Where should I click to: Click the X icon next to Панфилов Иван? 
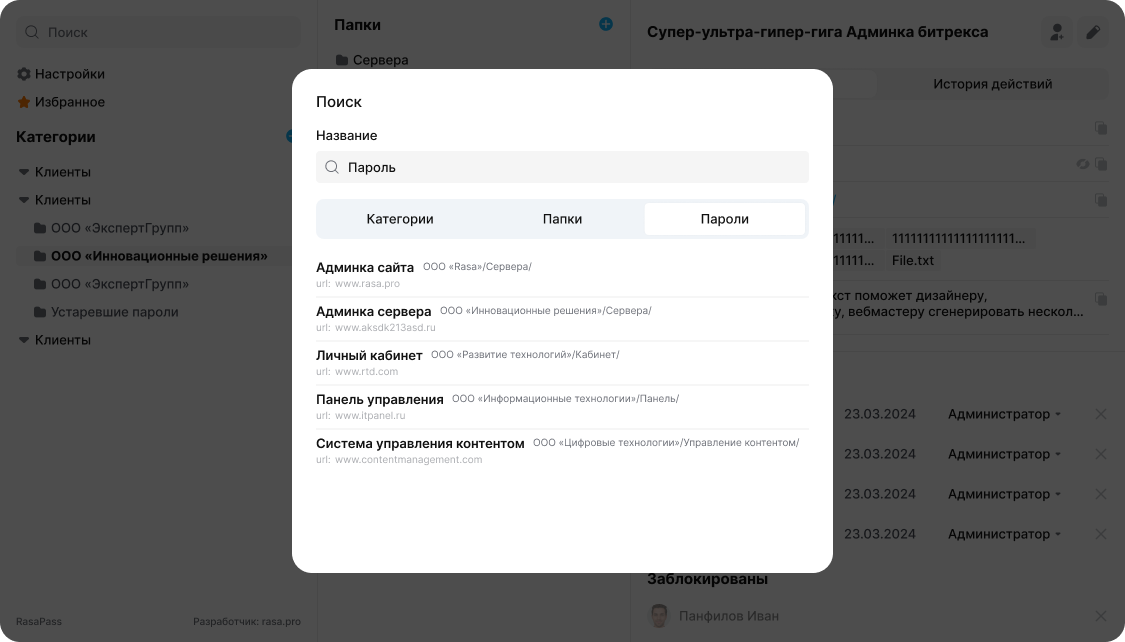pyautogui.click(x=1101, y=616)
